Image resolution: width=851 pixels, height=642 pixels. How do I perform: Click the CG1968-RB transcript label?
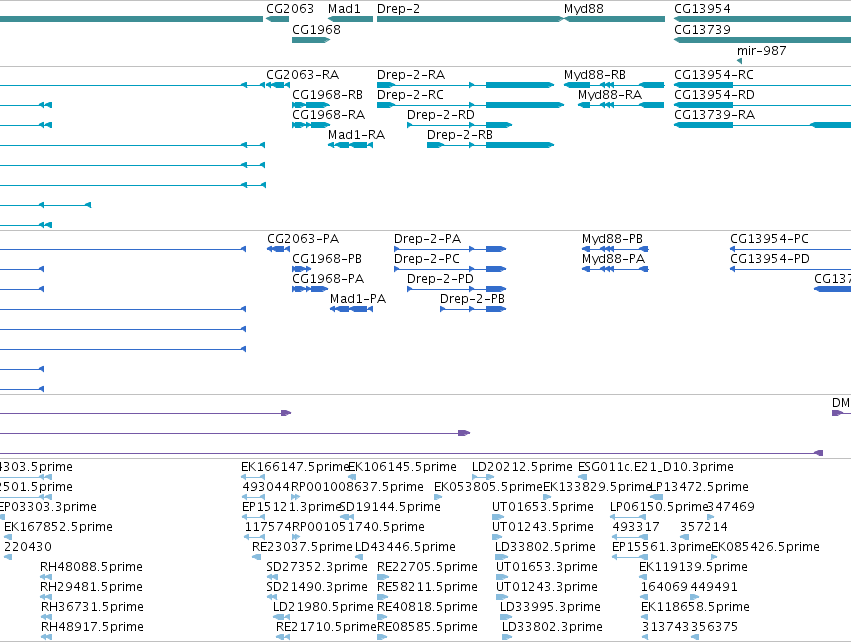click(x=327, y=95)
